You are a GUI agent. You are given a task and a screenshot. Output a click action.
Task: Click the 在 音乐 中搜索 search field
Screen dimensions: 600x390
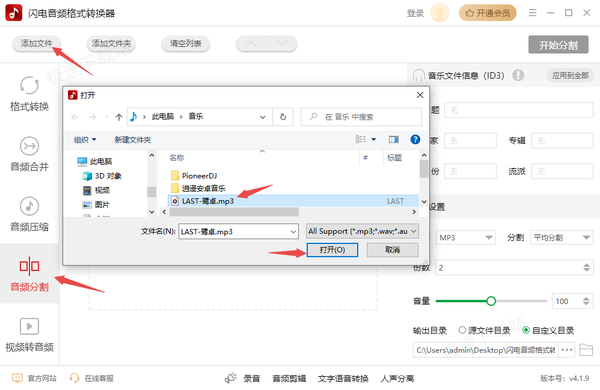pyautogui.click(x=361, y=117)
